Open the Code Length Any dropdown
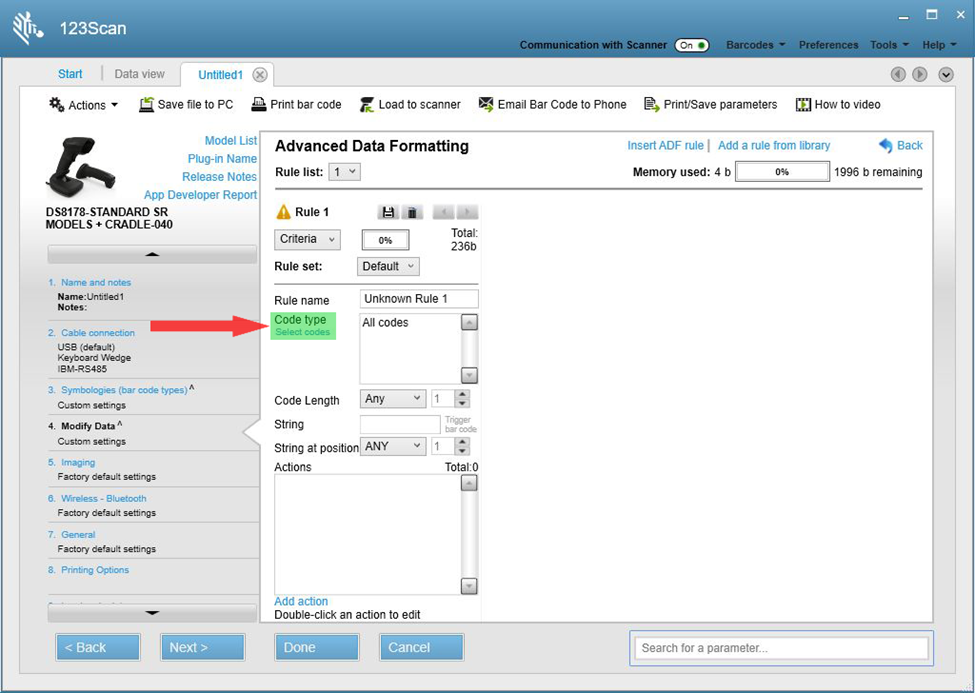The width and height of the screenshot is (975, 693). [392, 398]
